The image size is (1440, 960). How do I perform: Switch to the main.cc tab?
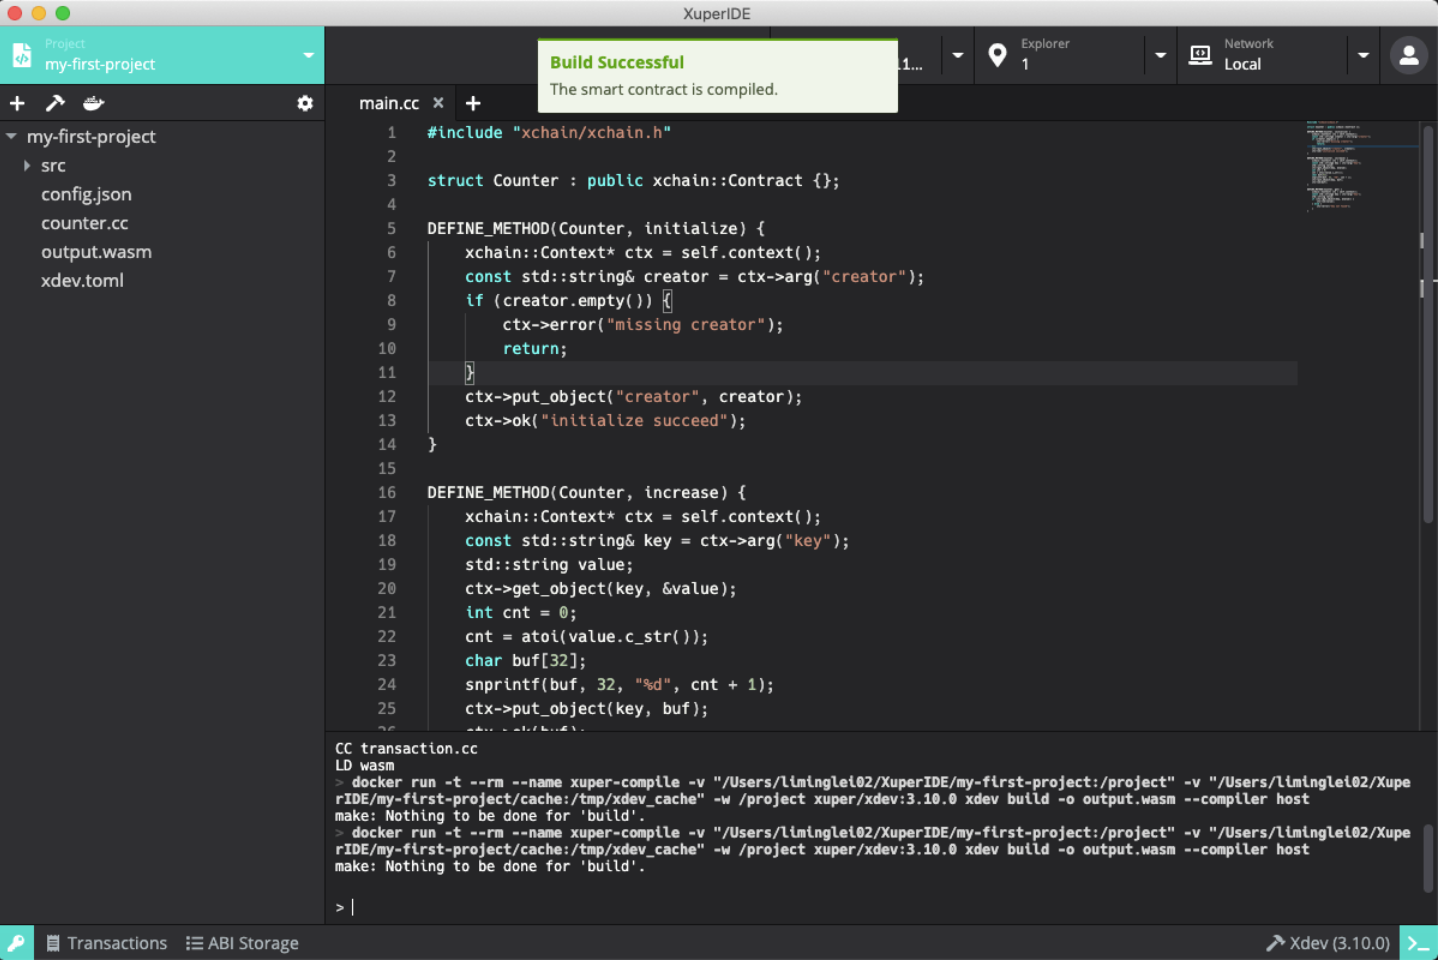389,103
